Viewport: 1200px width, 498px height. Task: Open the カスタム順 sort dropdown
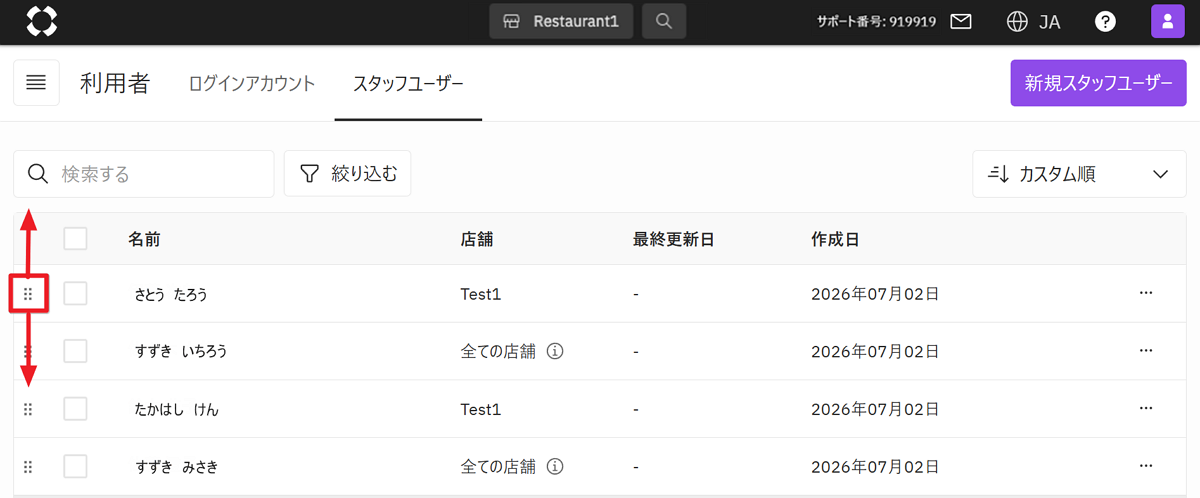click(x=1079, y=174)
